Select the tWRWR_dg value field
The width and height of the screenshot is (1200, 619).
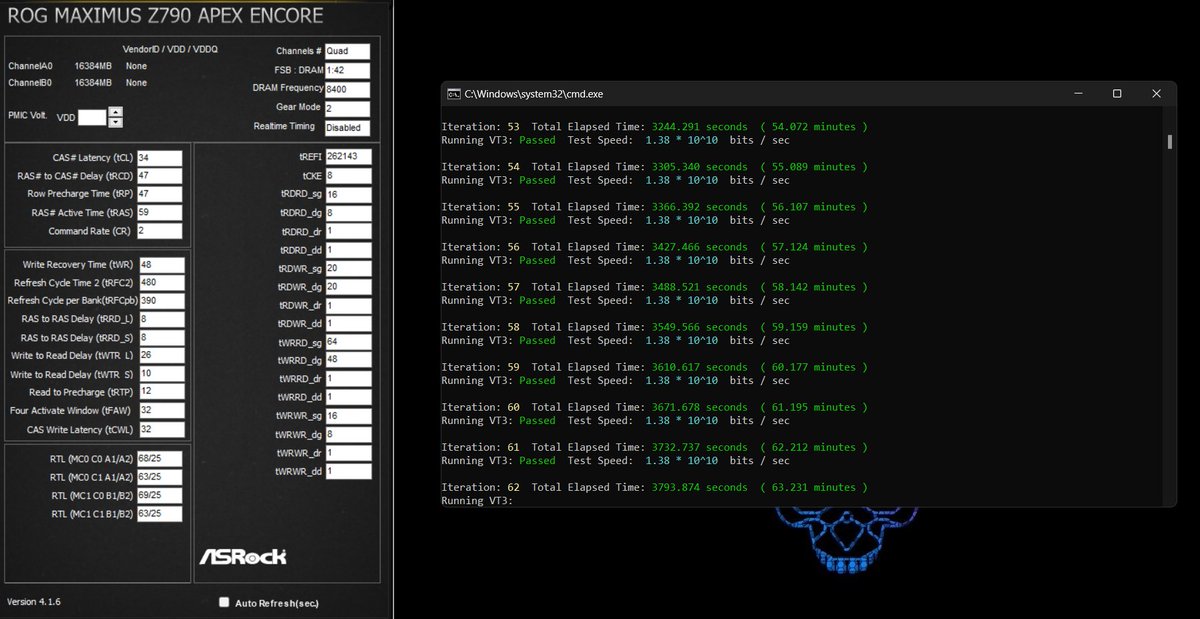point(347,434)
